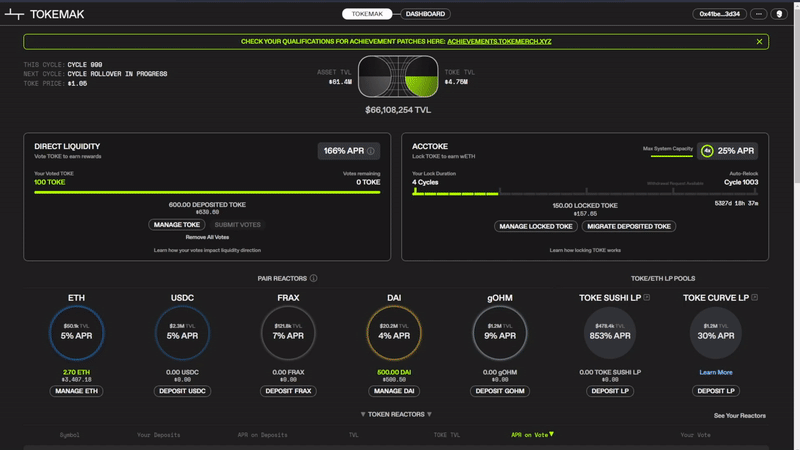800x450 pixels.
Task: Click the 100 TOKE voted amount
Action: click(49, 182)
